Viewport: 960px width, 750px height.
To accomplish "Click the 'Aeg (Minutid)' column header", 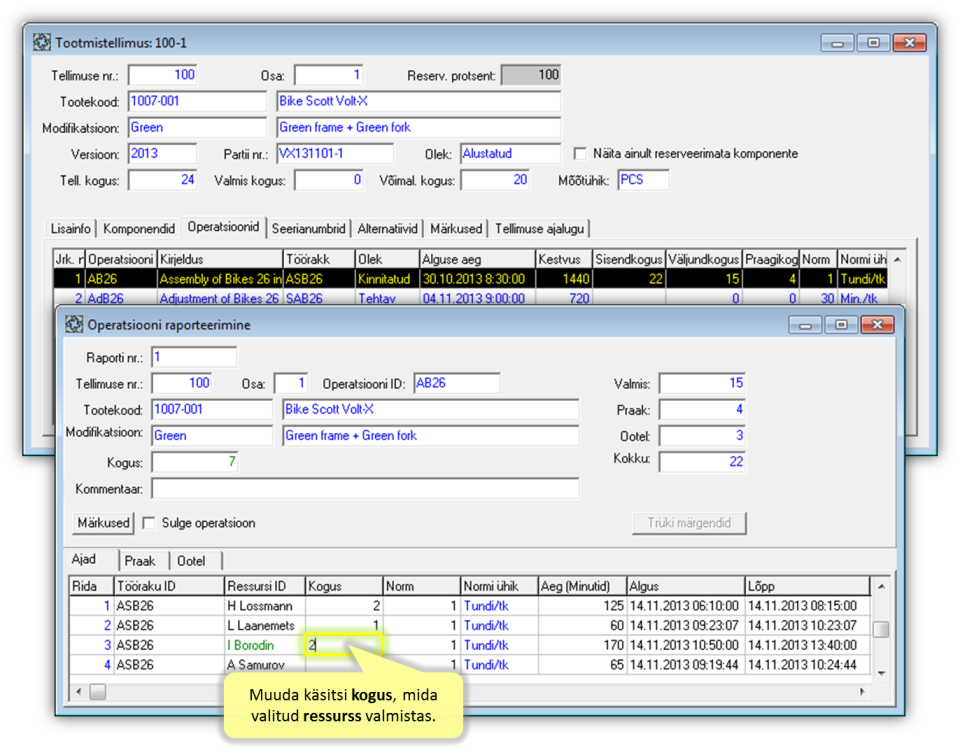I will coord(582,586).
